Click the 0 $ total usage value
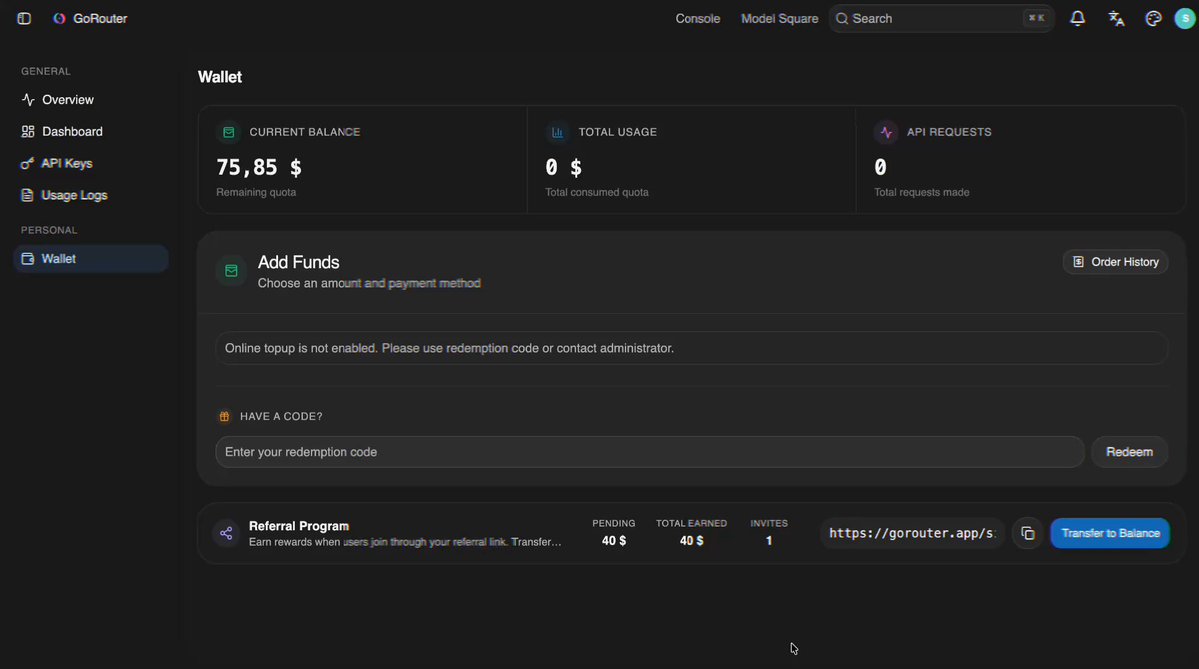This screenshot has height=669, width=1199. 564,167
